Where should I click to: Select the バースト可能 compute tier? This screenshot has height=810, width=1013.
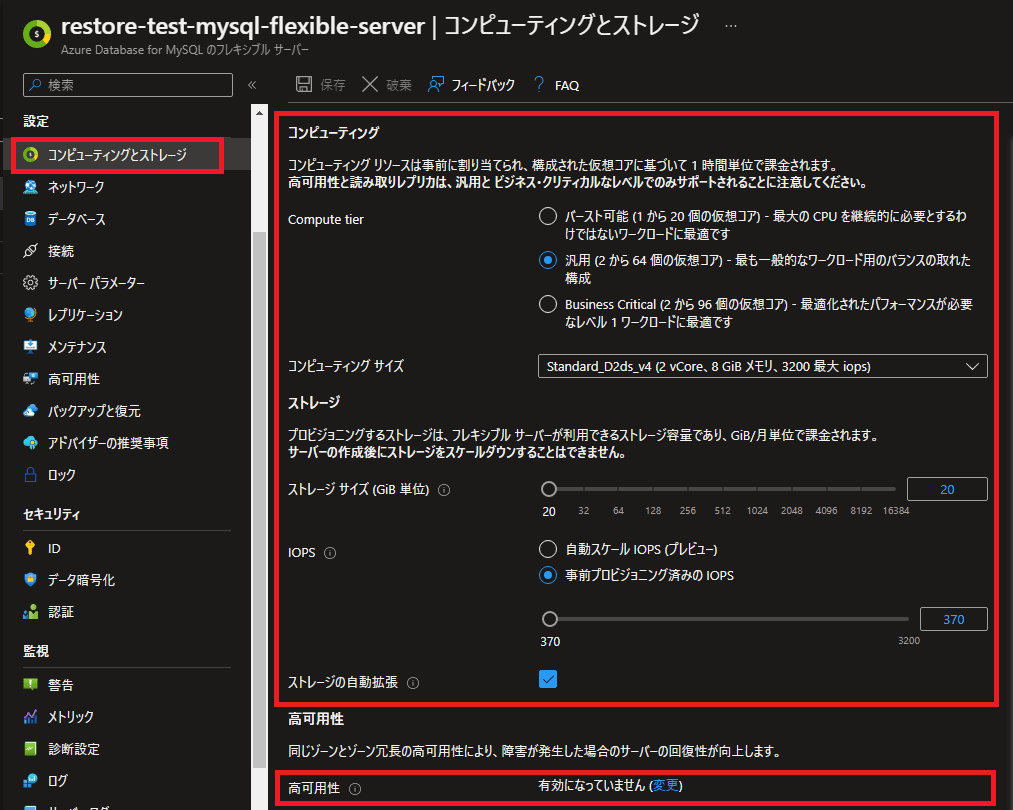548,216
